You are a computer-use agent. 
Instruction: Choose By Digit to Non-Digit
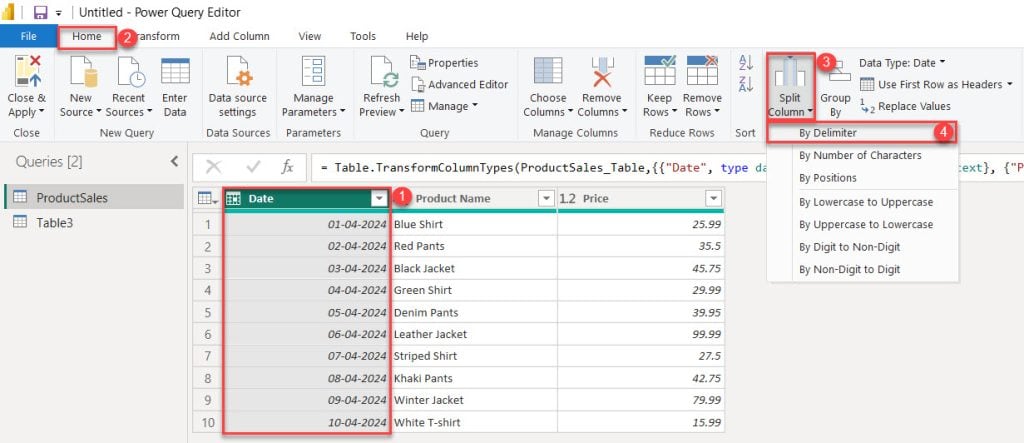[862, 247]
